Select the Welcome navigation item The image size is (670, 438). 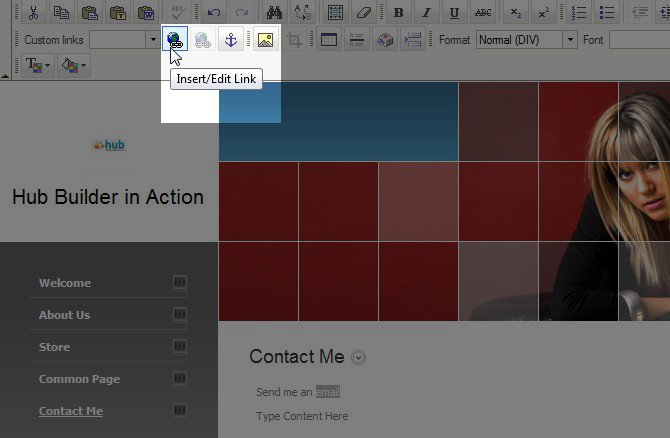65,283
